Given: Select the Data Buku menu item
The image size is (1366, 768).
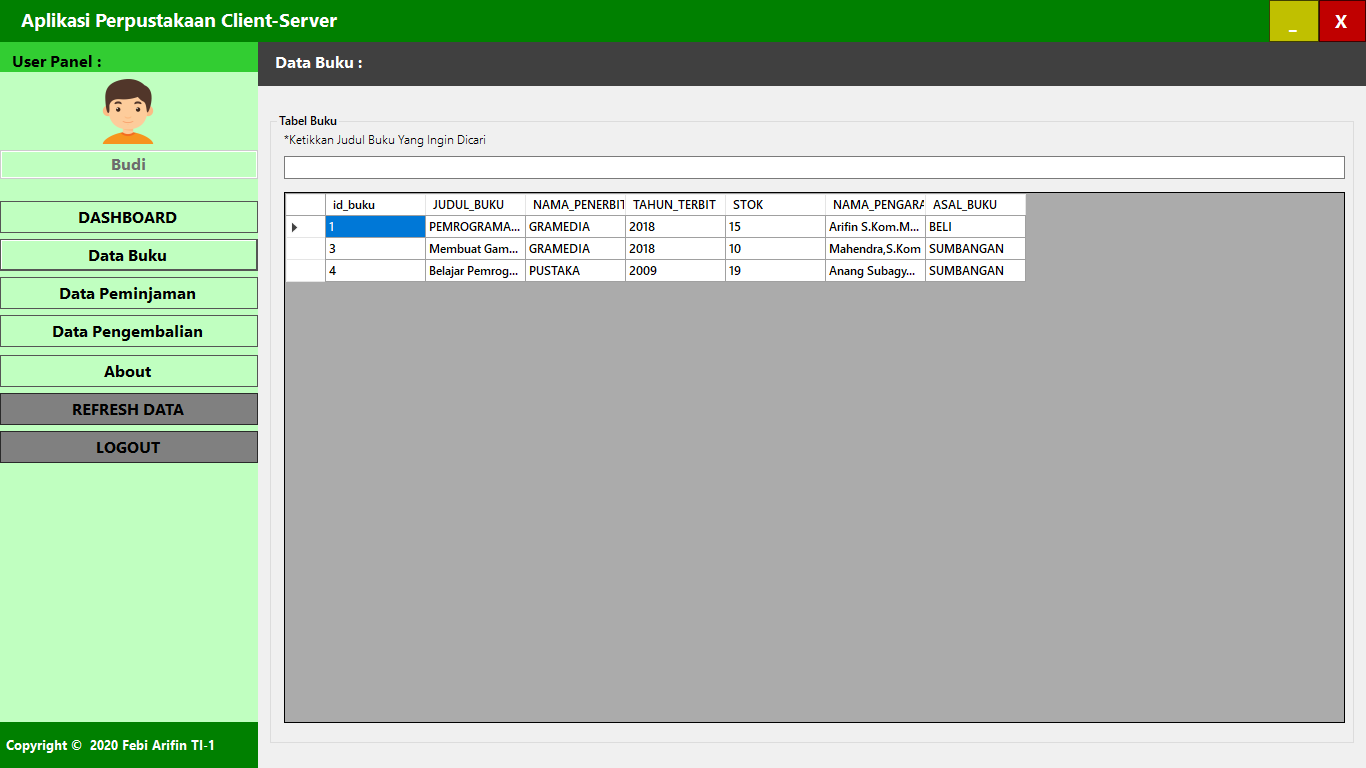Looking at the screenshot, I should pyautogui.click(x=128, y=255).
